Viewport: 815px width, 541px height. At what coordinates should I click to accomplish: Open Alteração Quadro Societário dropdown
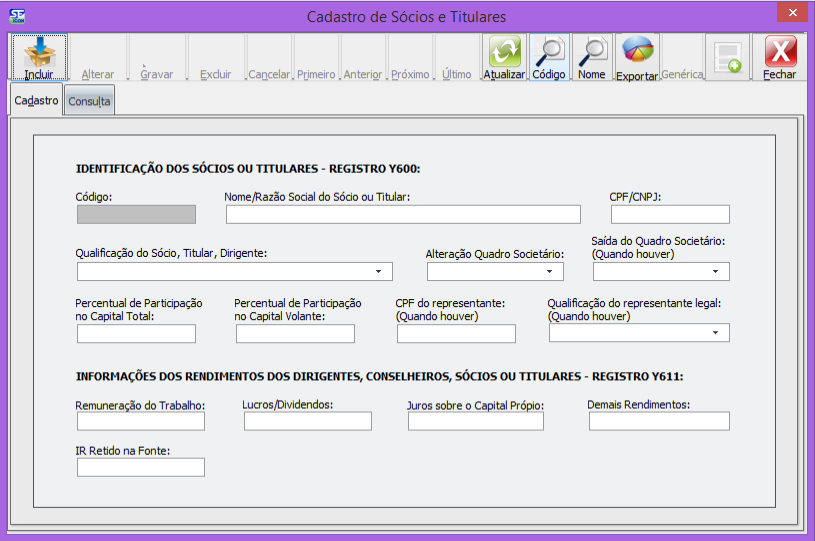(549, 271)
